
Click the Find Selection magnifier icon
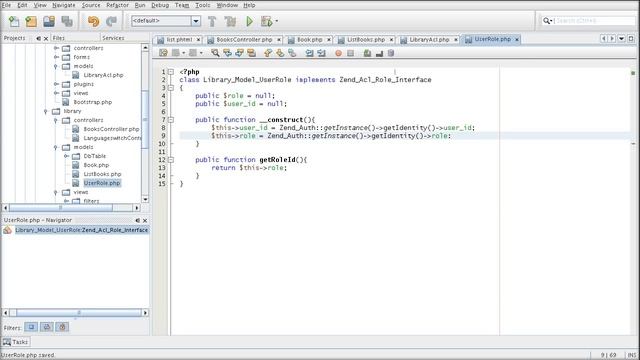coord(215,53)
